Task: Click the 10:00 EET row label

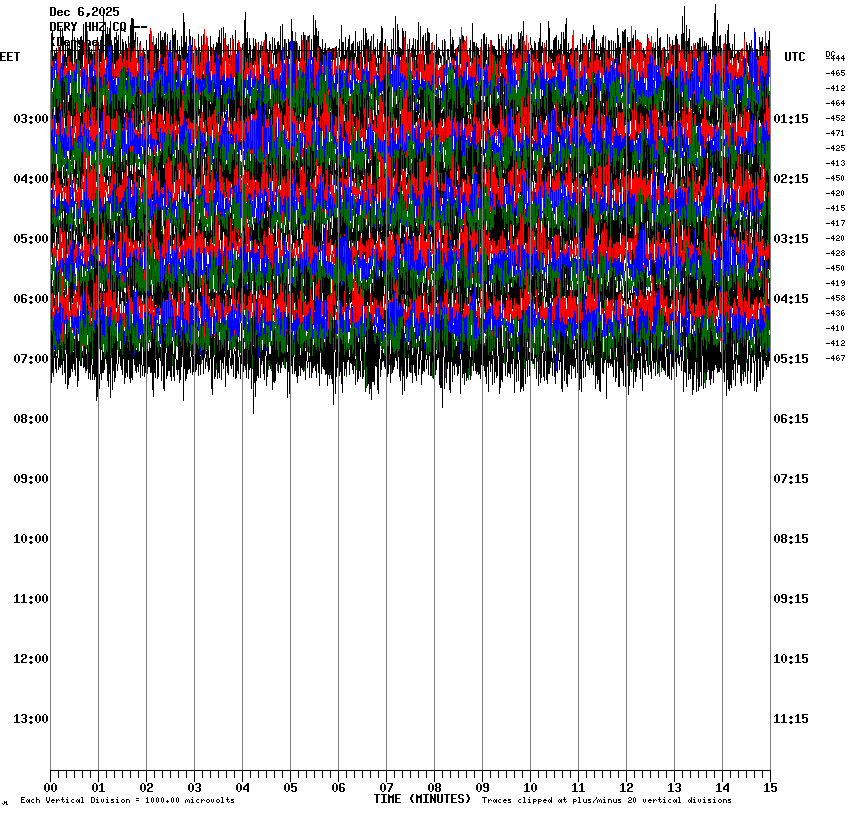Action: [x=31, y=539]
